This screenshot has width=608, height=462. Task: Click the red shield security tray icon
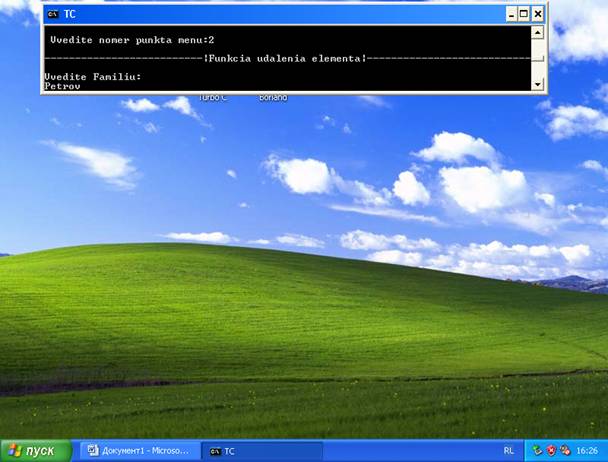click(x=551, y=451)
